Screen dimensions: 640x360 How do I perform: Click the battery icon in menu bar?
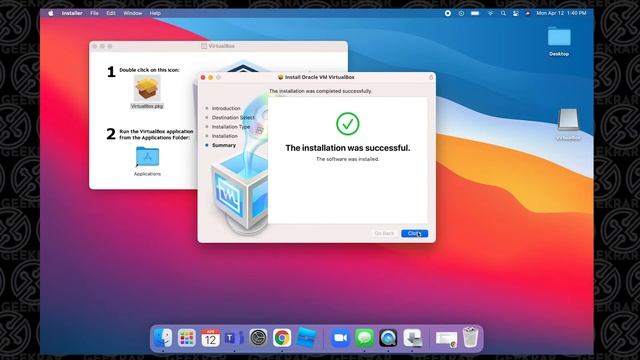[475, 13]
